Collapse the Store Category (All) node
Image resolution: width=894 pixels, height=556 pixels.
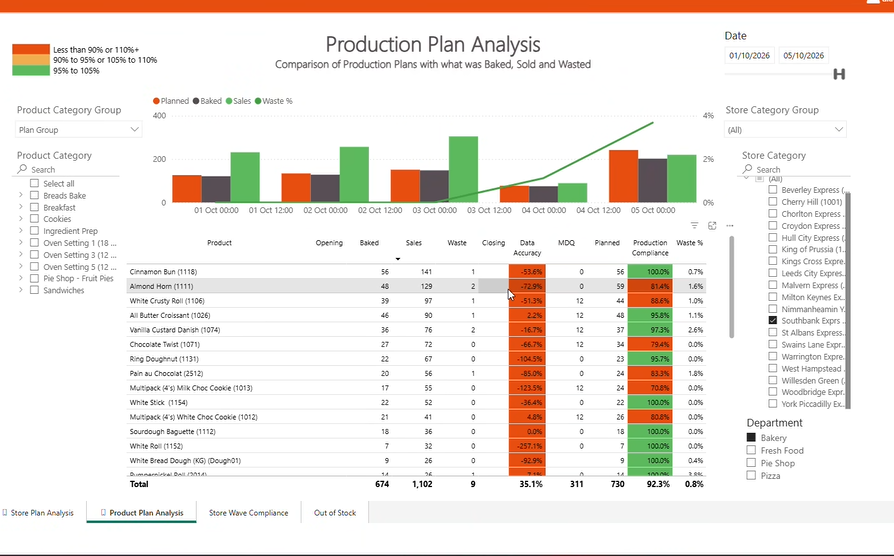pyautogui.click(x=746, y=178)
